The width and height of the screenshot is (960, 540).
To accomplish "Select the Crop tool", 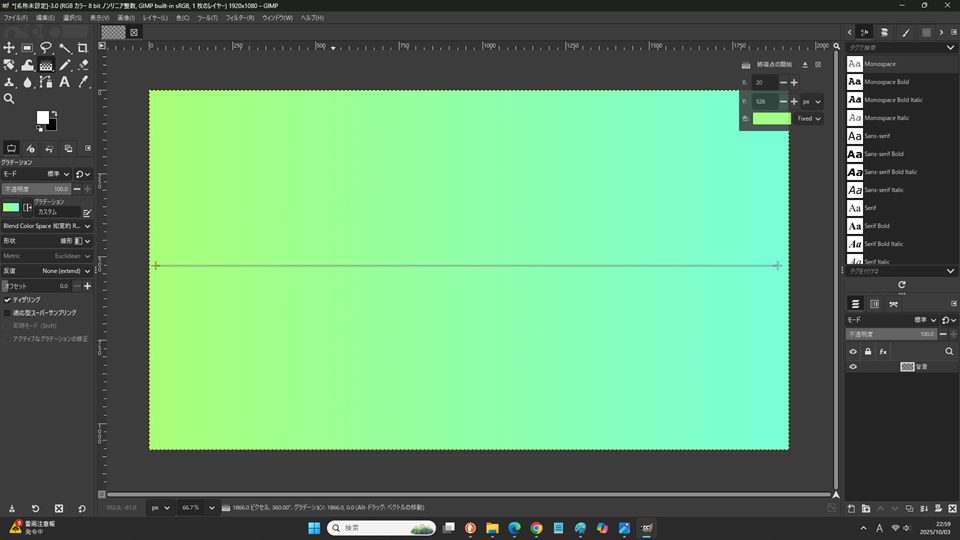I will click(x=82, y=47).
